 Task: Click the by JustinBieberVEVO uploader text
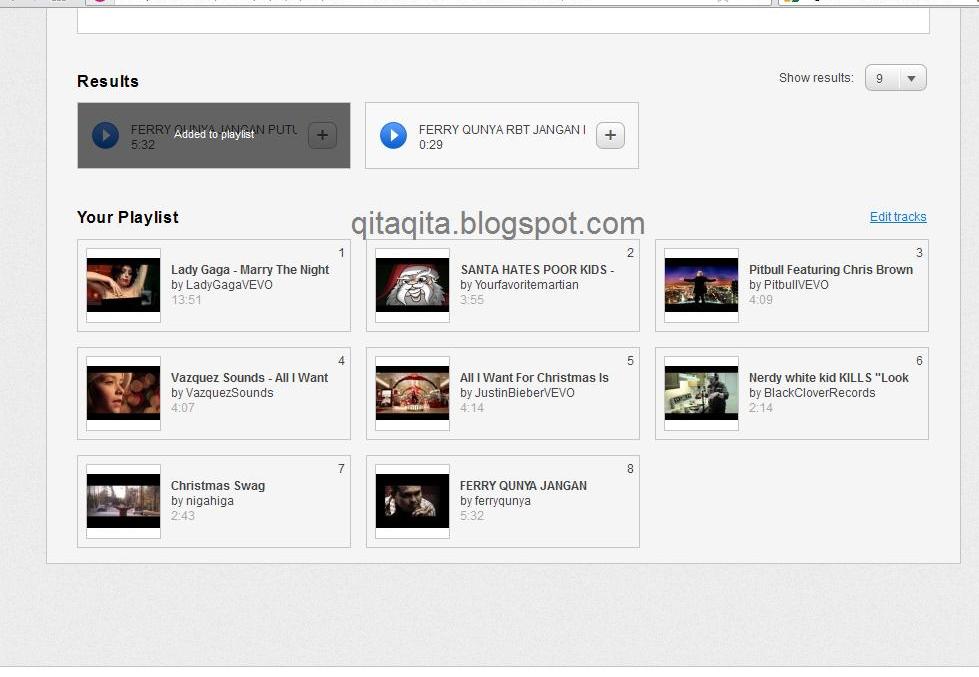click(517, 393)
